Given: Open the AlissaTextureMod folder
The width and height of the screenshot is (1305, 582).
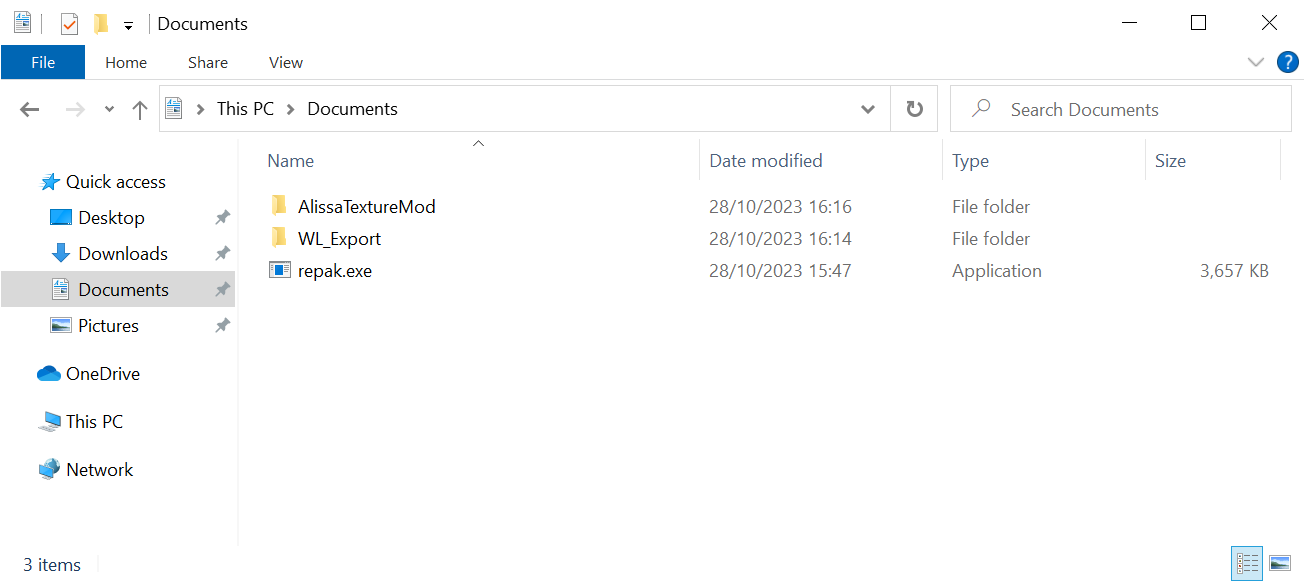Looking at the screenshot, I should [x=366, y=207].
